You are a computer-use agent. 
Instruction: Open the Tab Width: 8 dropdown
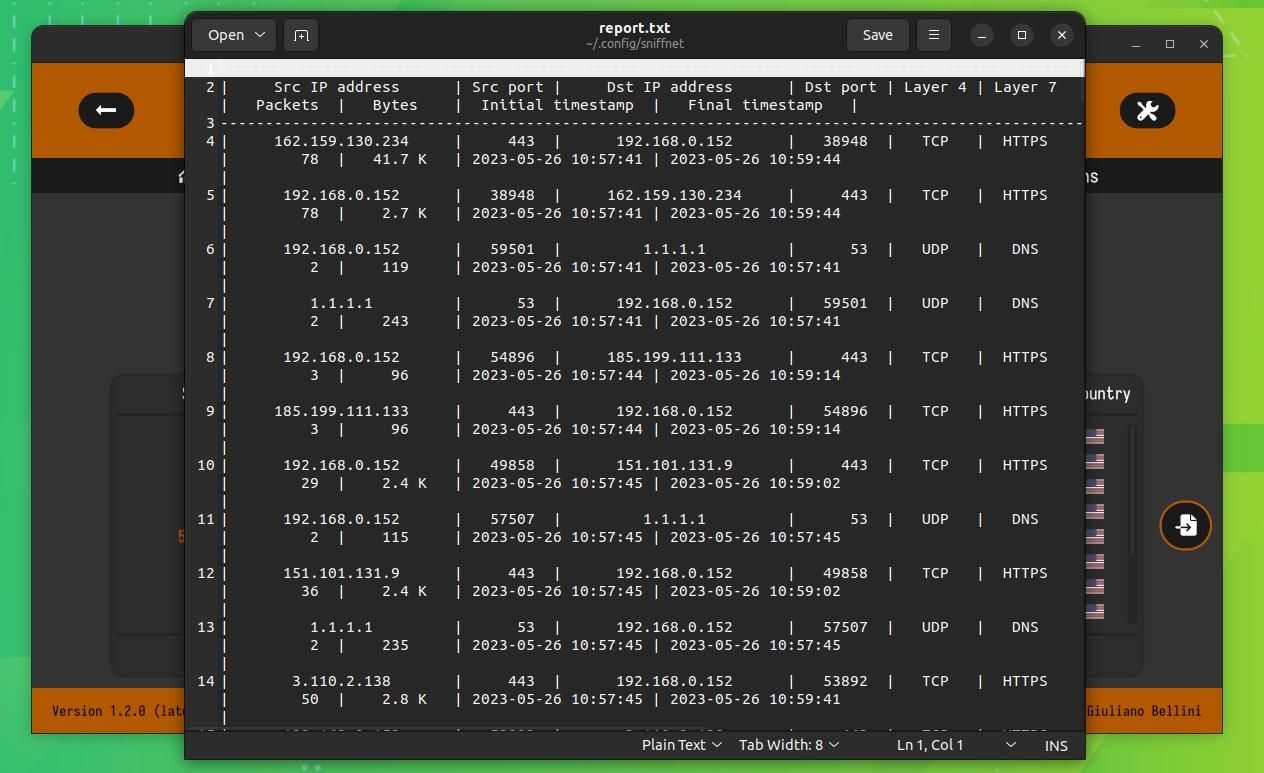(789, 745)
